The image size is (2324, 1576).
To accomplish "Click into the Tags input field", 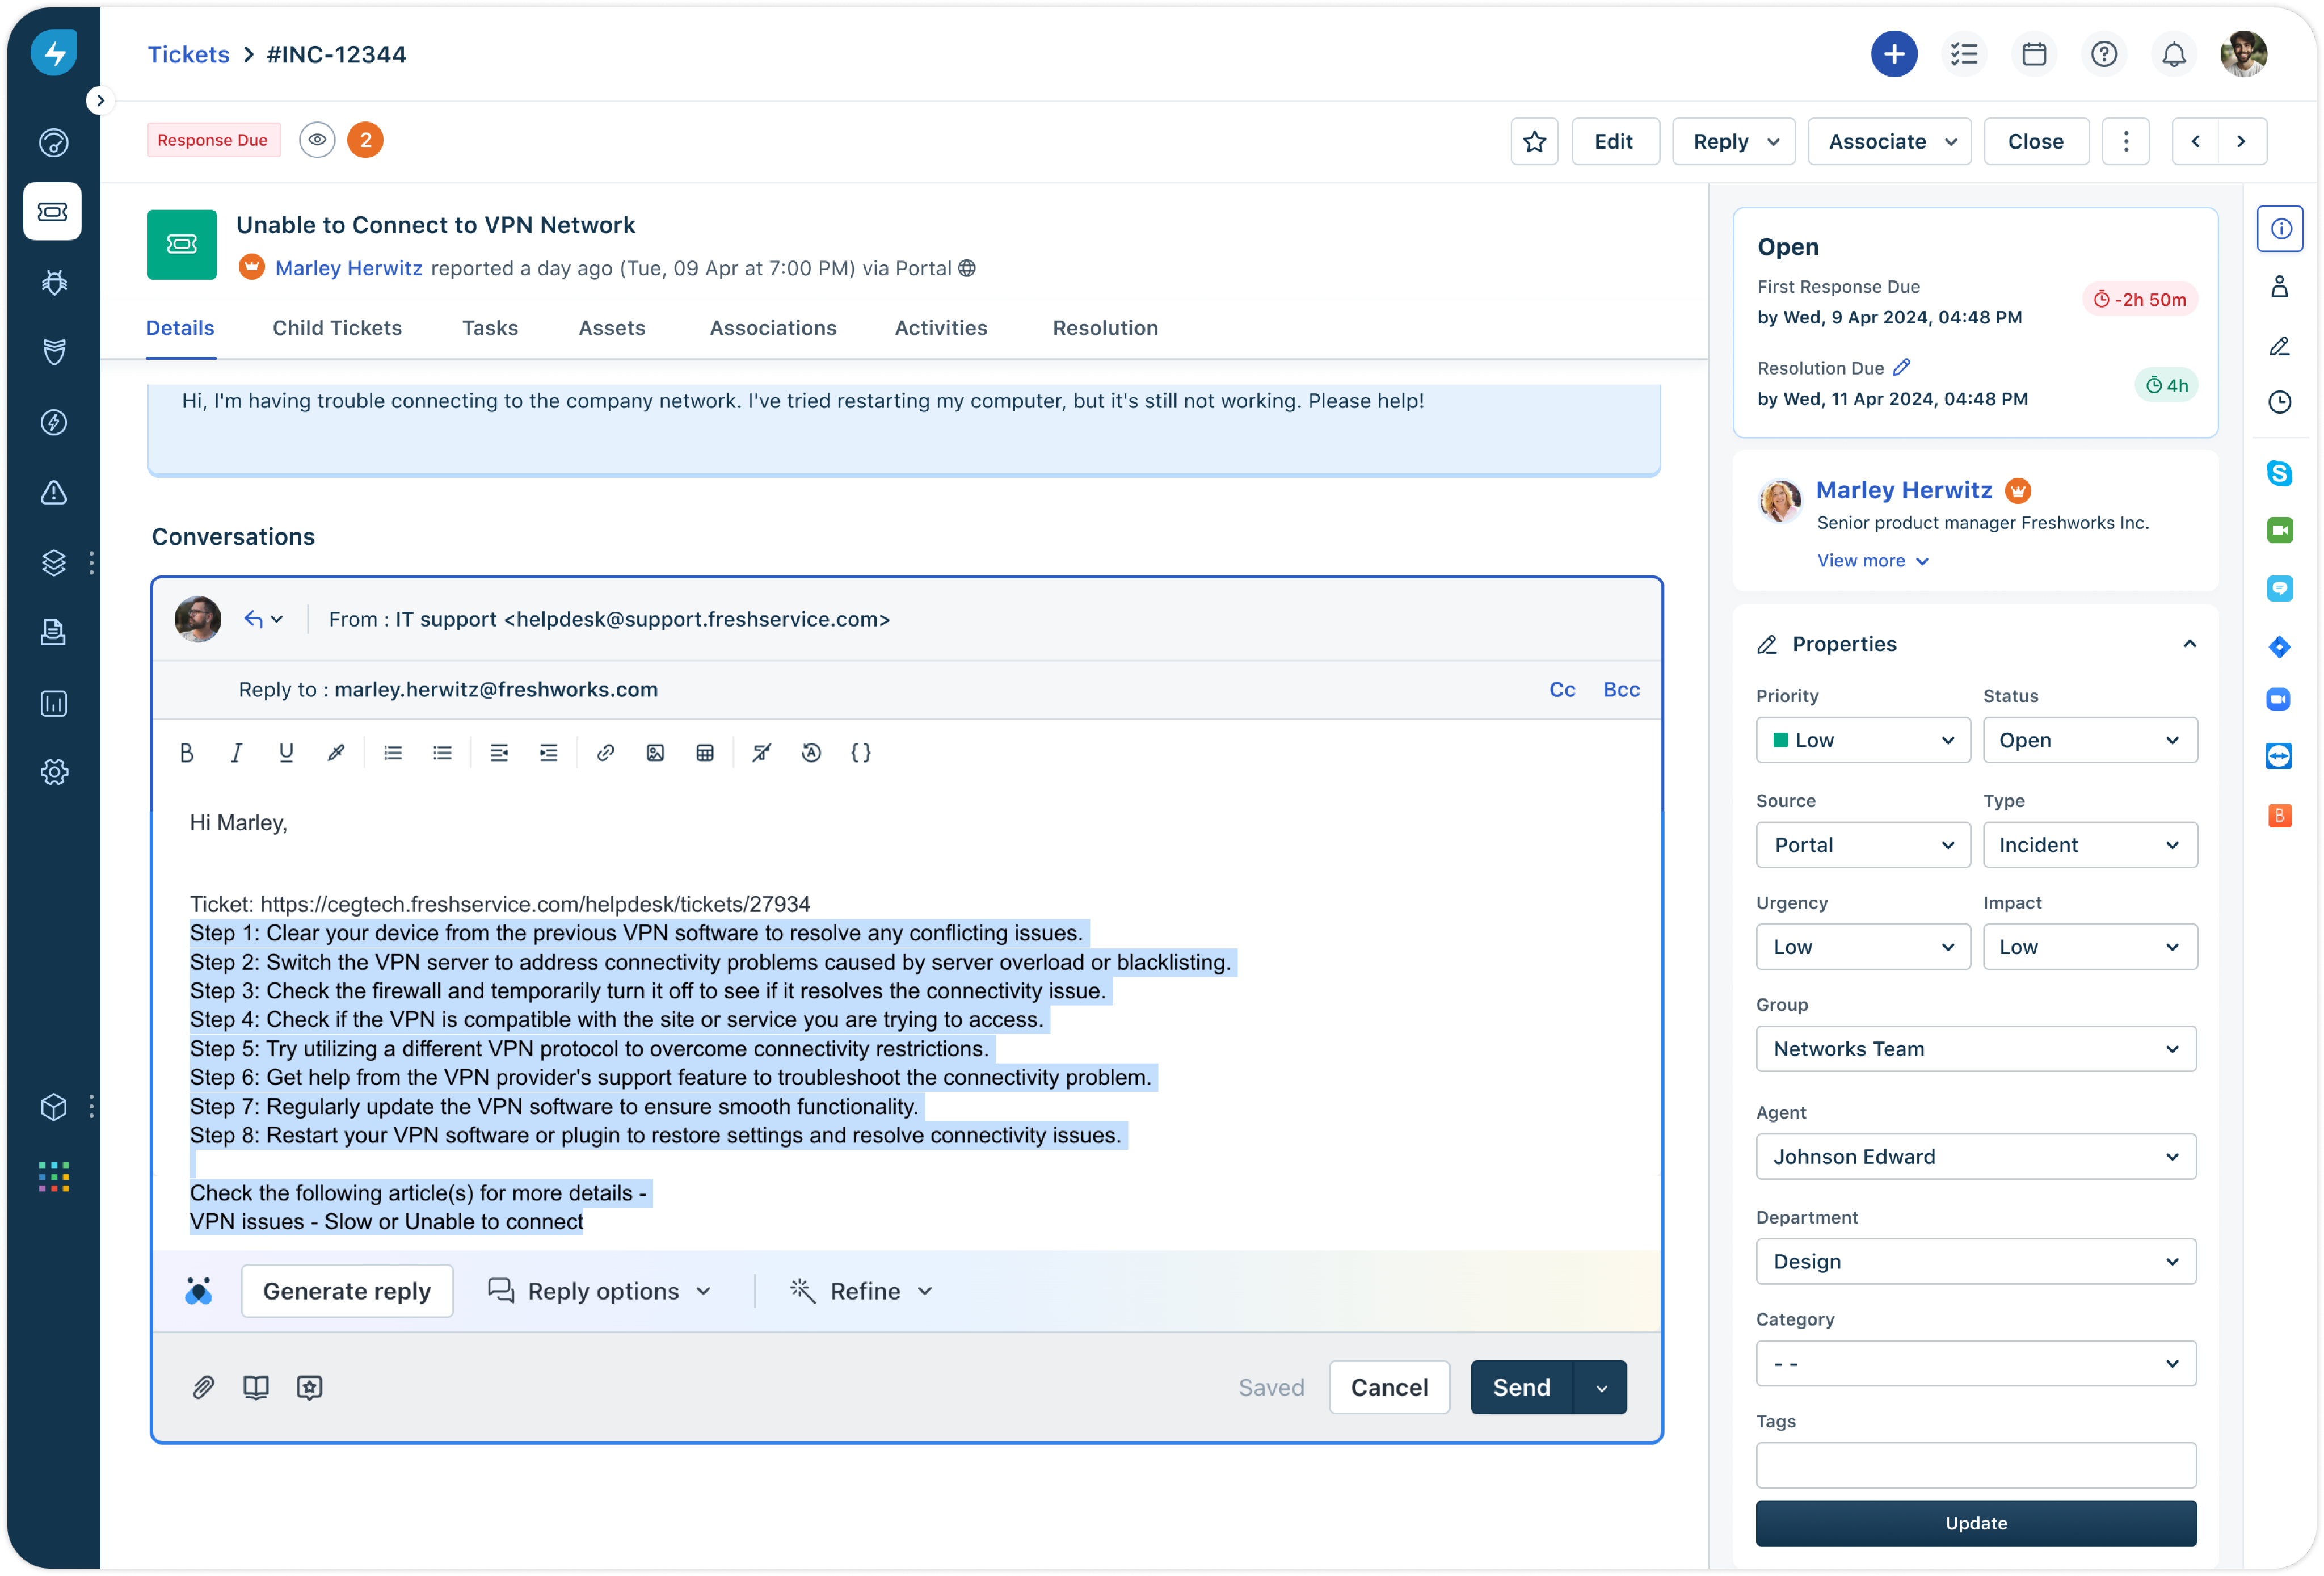I will [1975, 1465].
